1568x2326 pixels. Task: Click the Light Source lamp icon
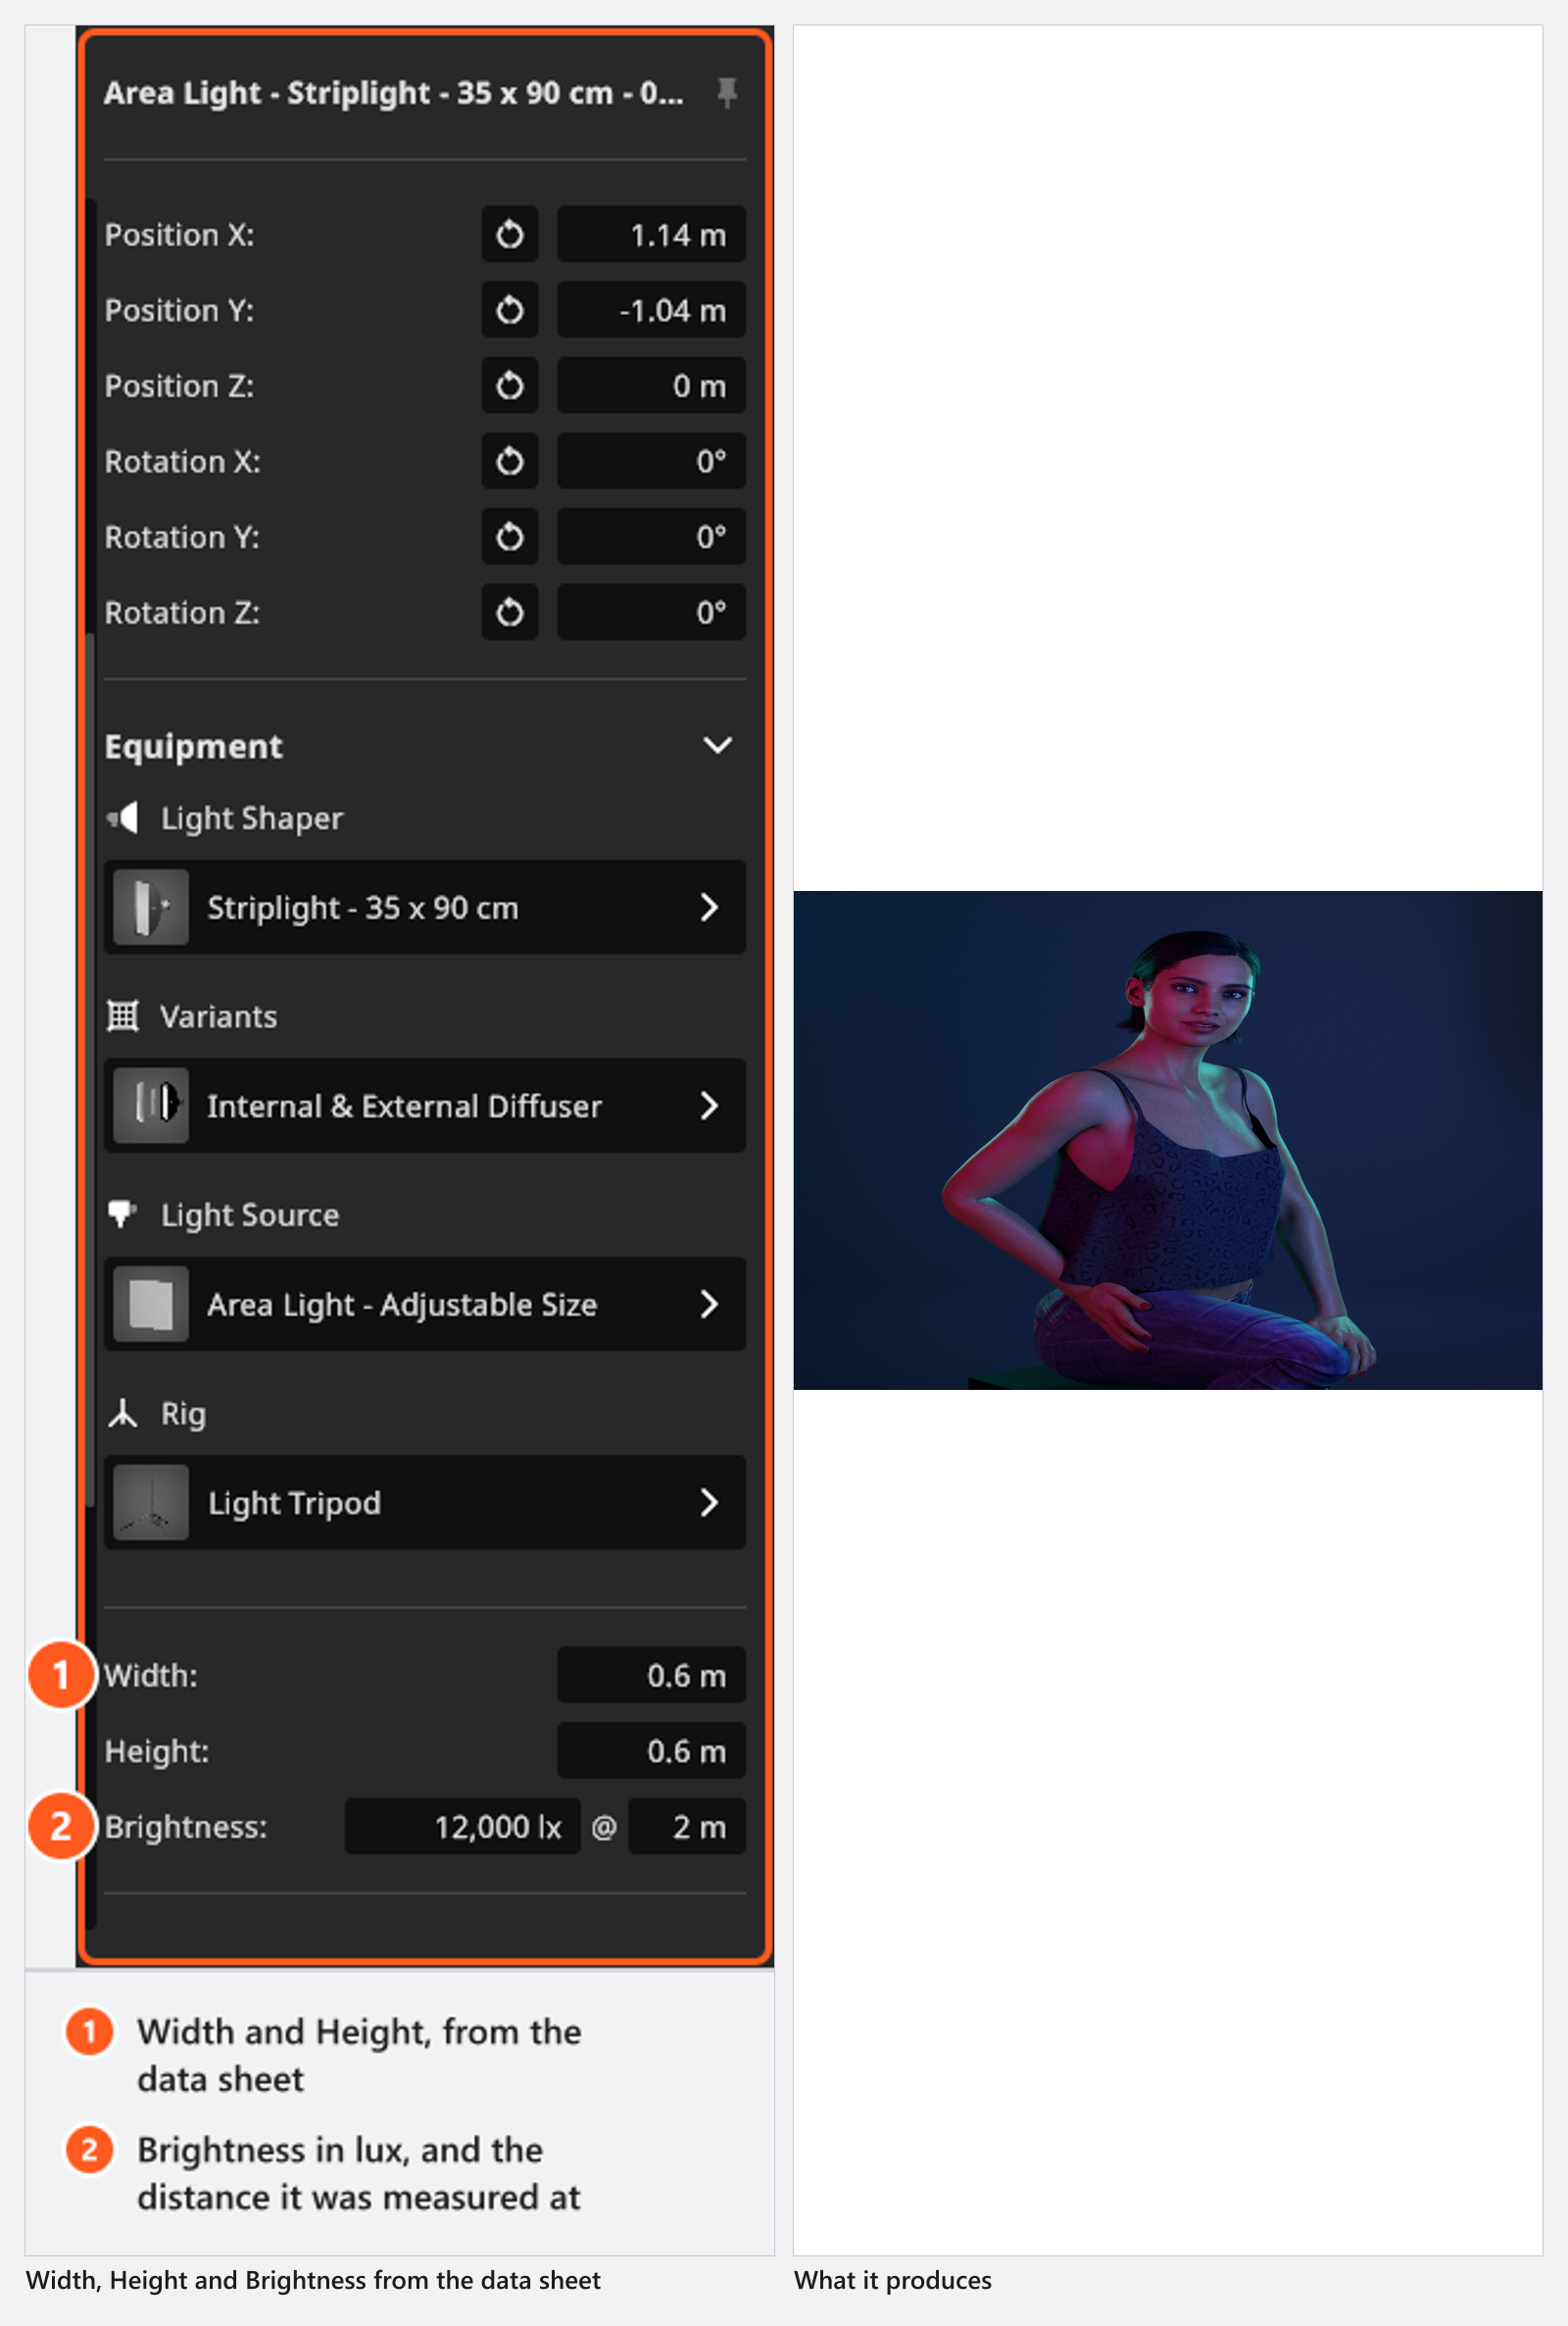tap(123, 1215)
